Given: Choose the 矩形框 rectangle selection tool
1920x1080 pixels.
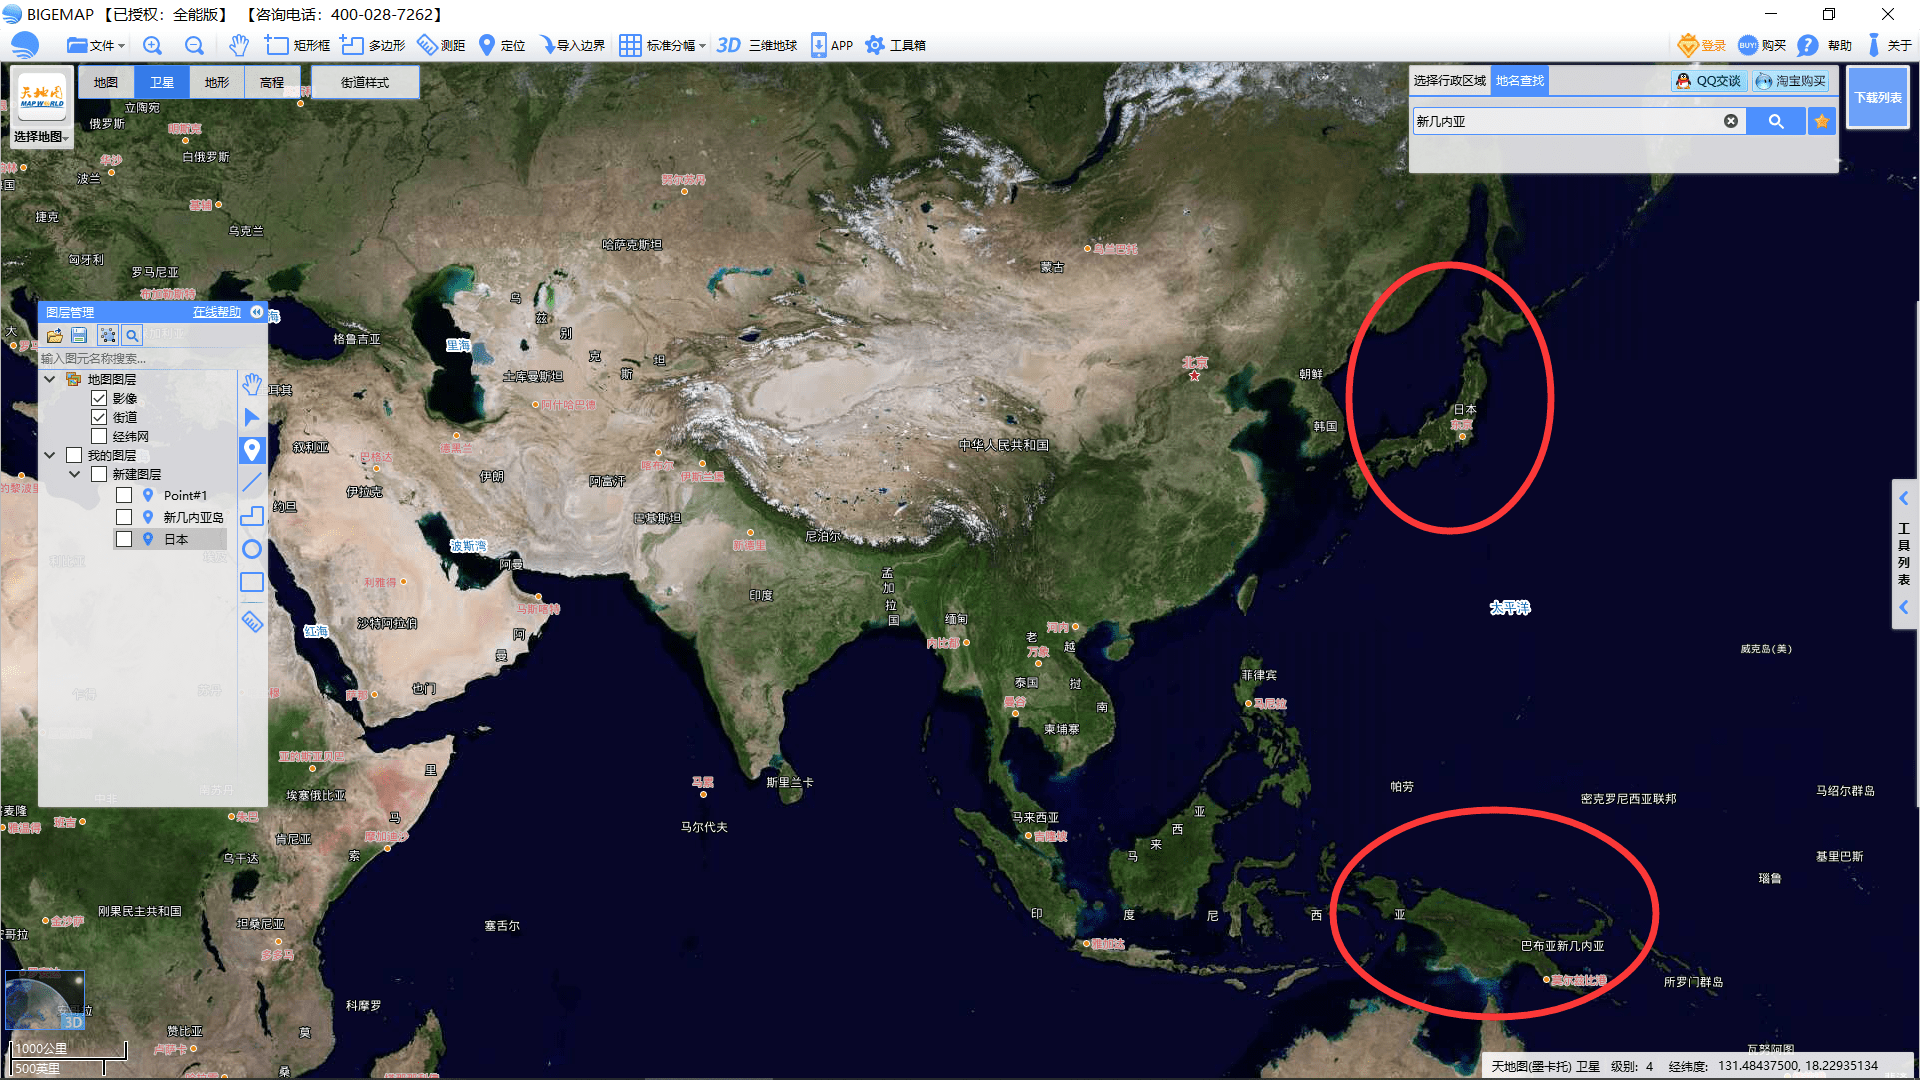Looking at the screenshot, I should tap(297, 45).
